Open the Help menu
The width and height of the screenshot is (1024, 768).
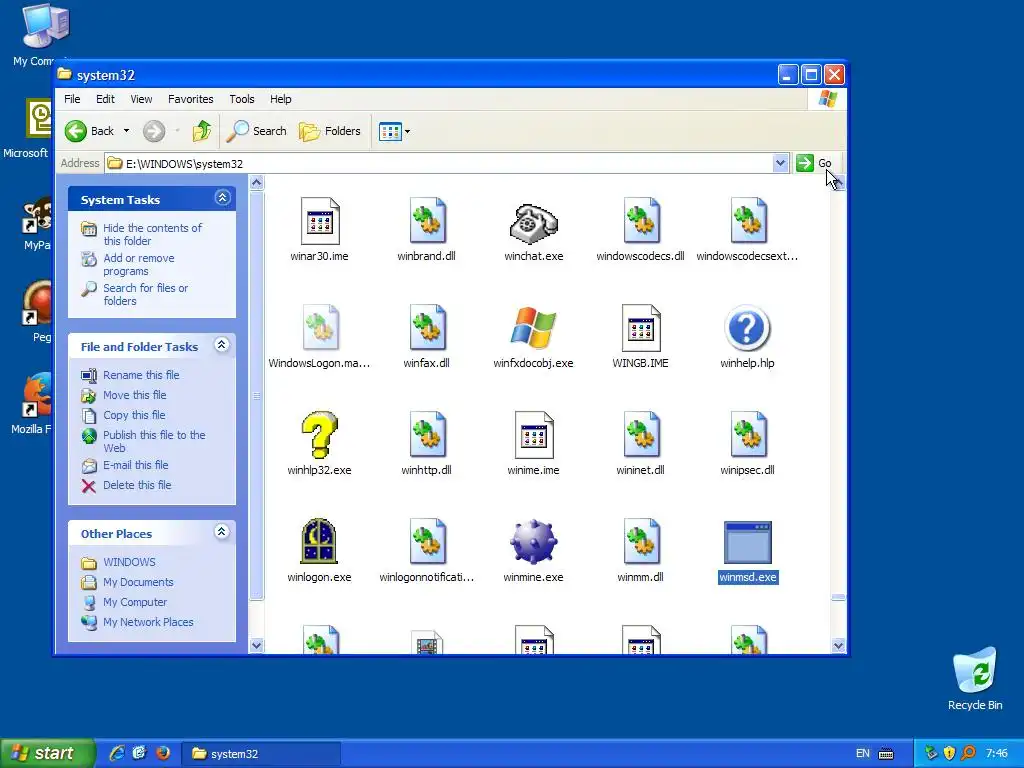click(281, 99)
